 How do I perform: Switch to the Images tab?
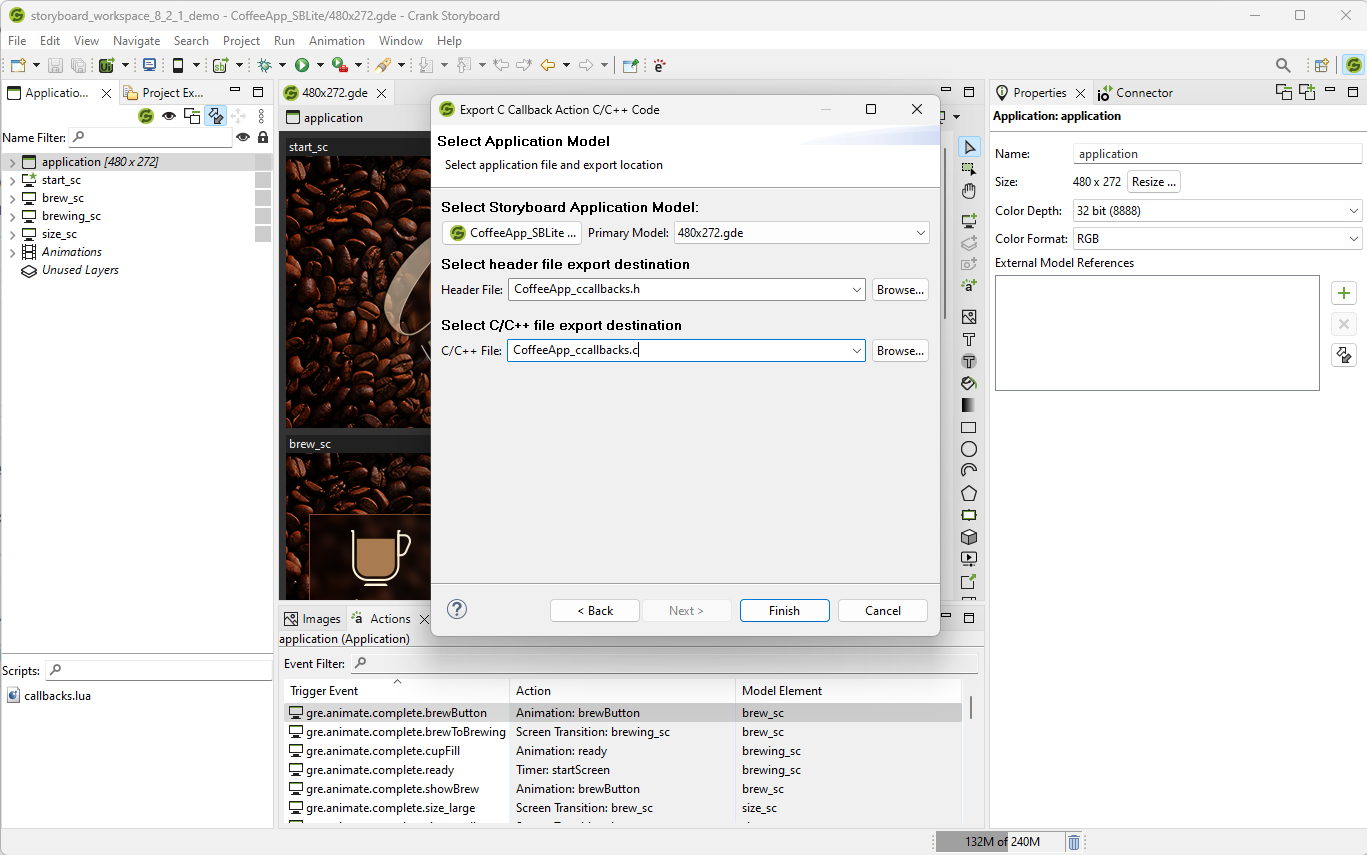click(312, 619)
